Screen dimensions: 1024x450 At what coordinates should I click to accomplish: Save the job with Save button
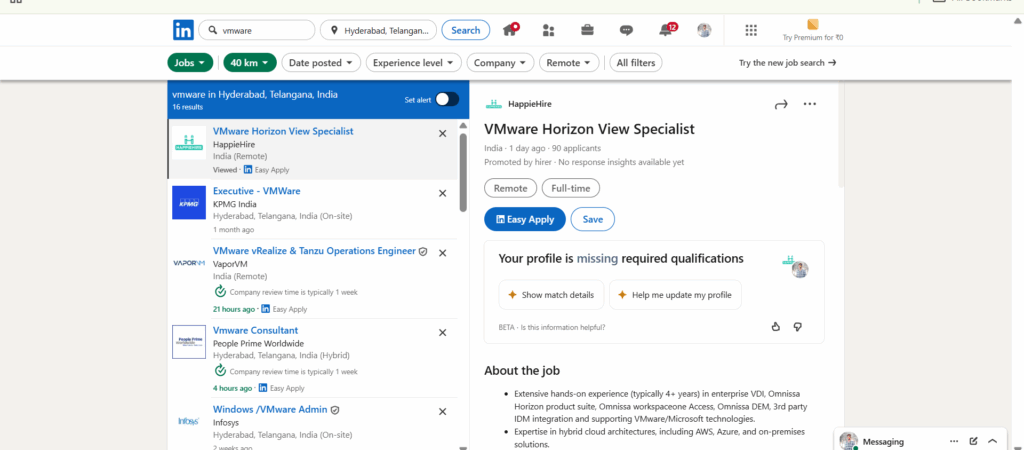tap(592, 219)
